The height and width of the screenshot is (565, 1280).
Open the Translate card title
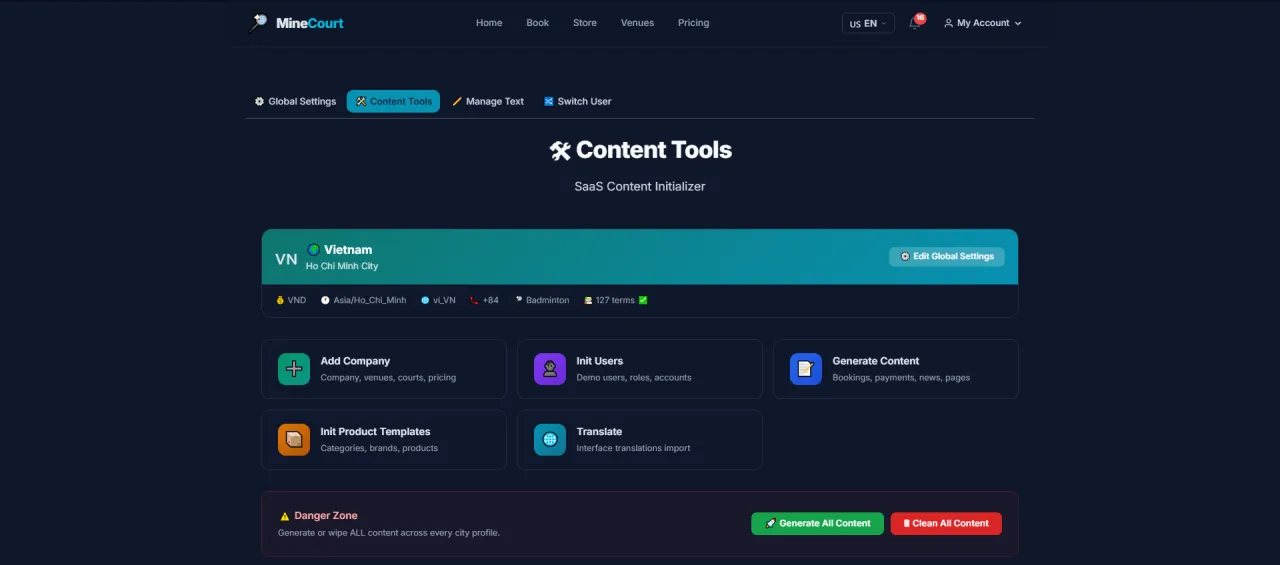599,432
